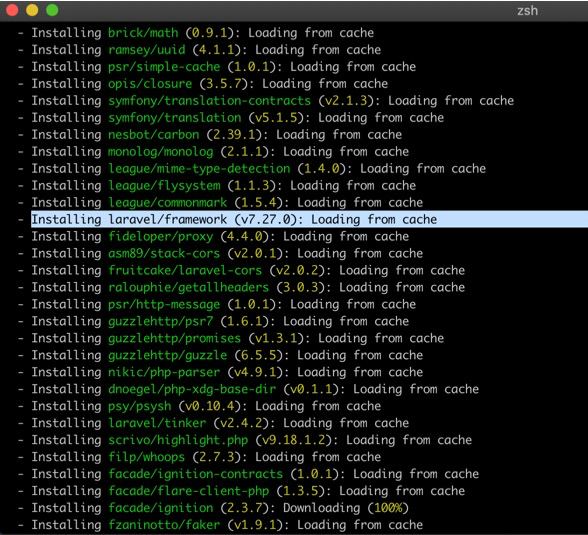Click the ramsey/uuid package name
Screen dimensions: 588x535
click(x=147, y=50)
